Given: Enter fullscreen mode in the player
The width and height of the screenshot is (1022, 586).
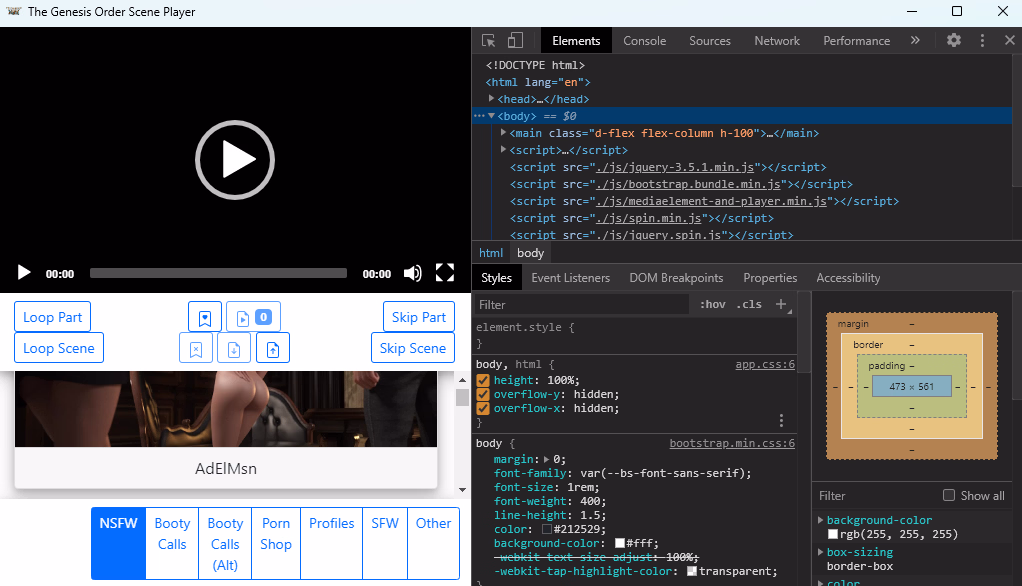Looking at the screenshot, I should [445, 273].
